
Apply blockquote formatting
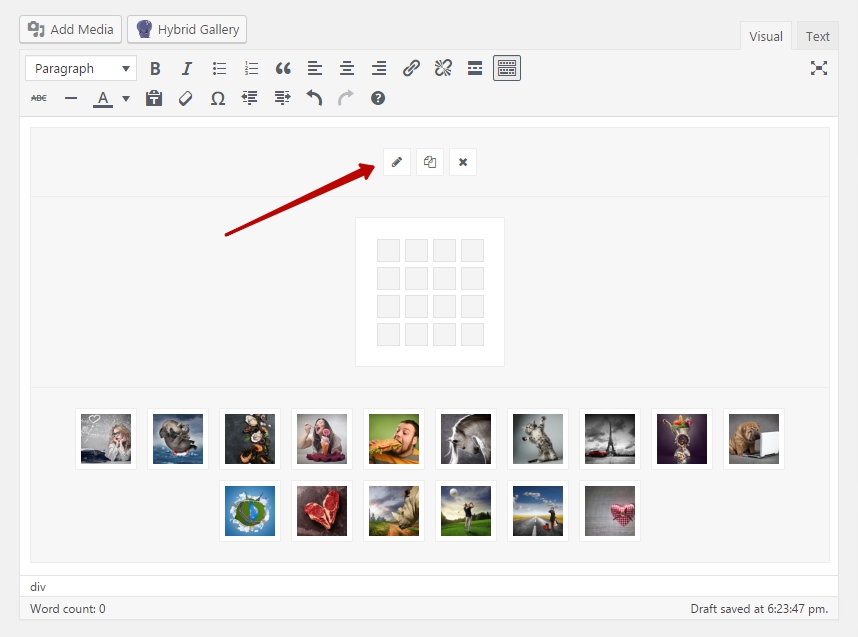(x=283, y=68)
